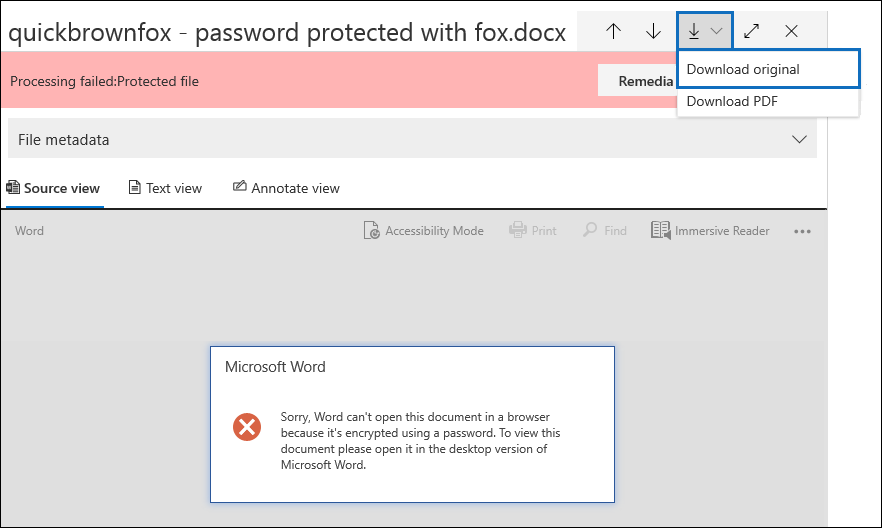
Task: Open Immersive Reader
Action: (710, 231)
